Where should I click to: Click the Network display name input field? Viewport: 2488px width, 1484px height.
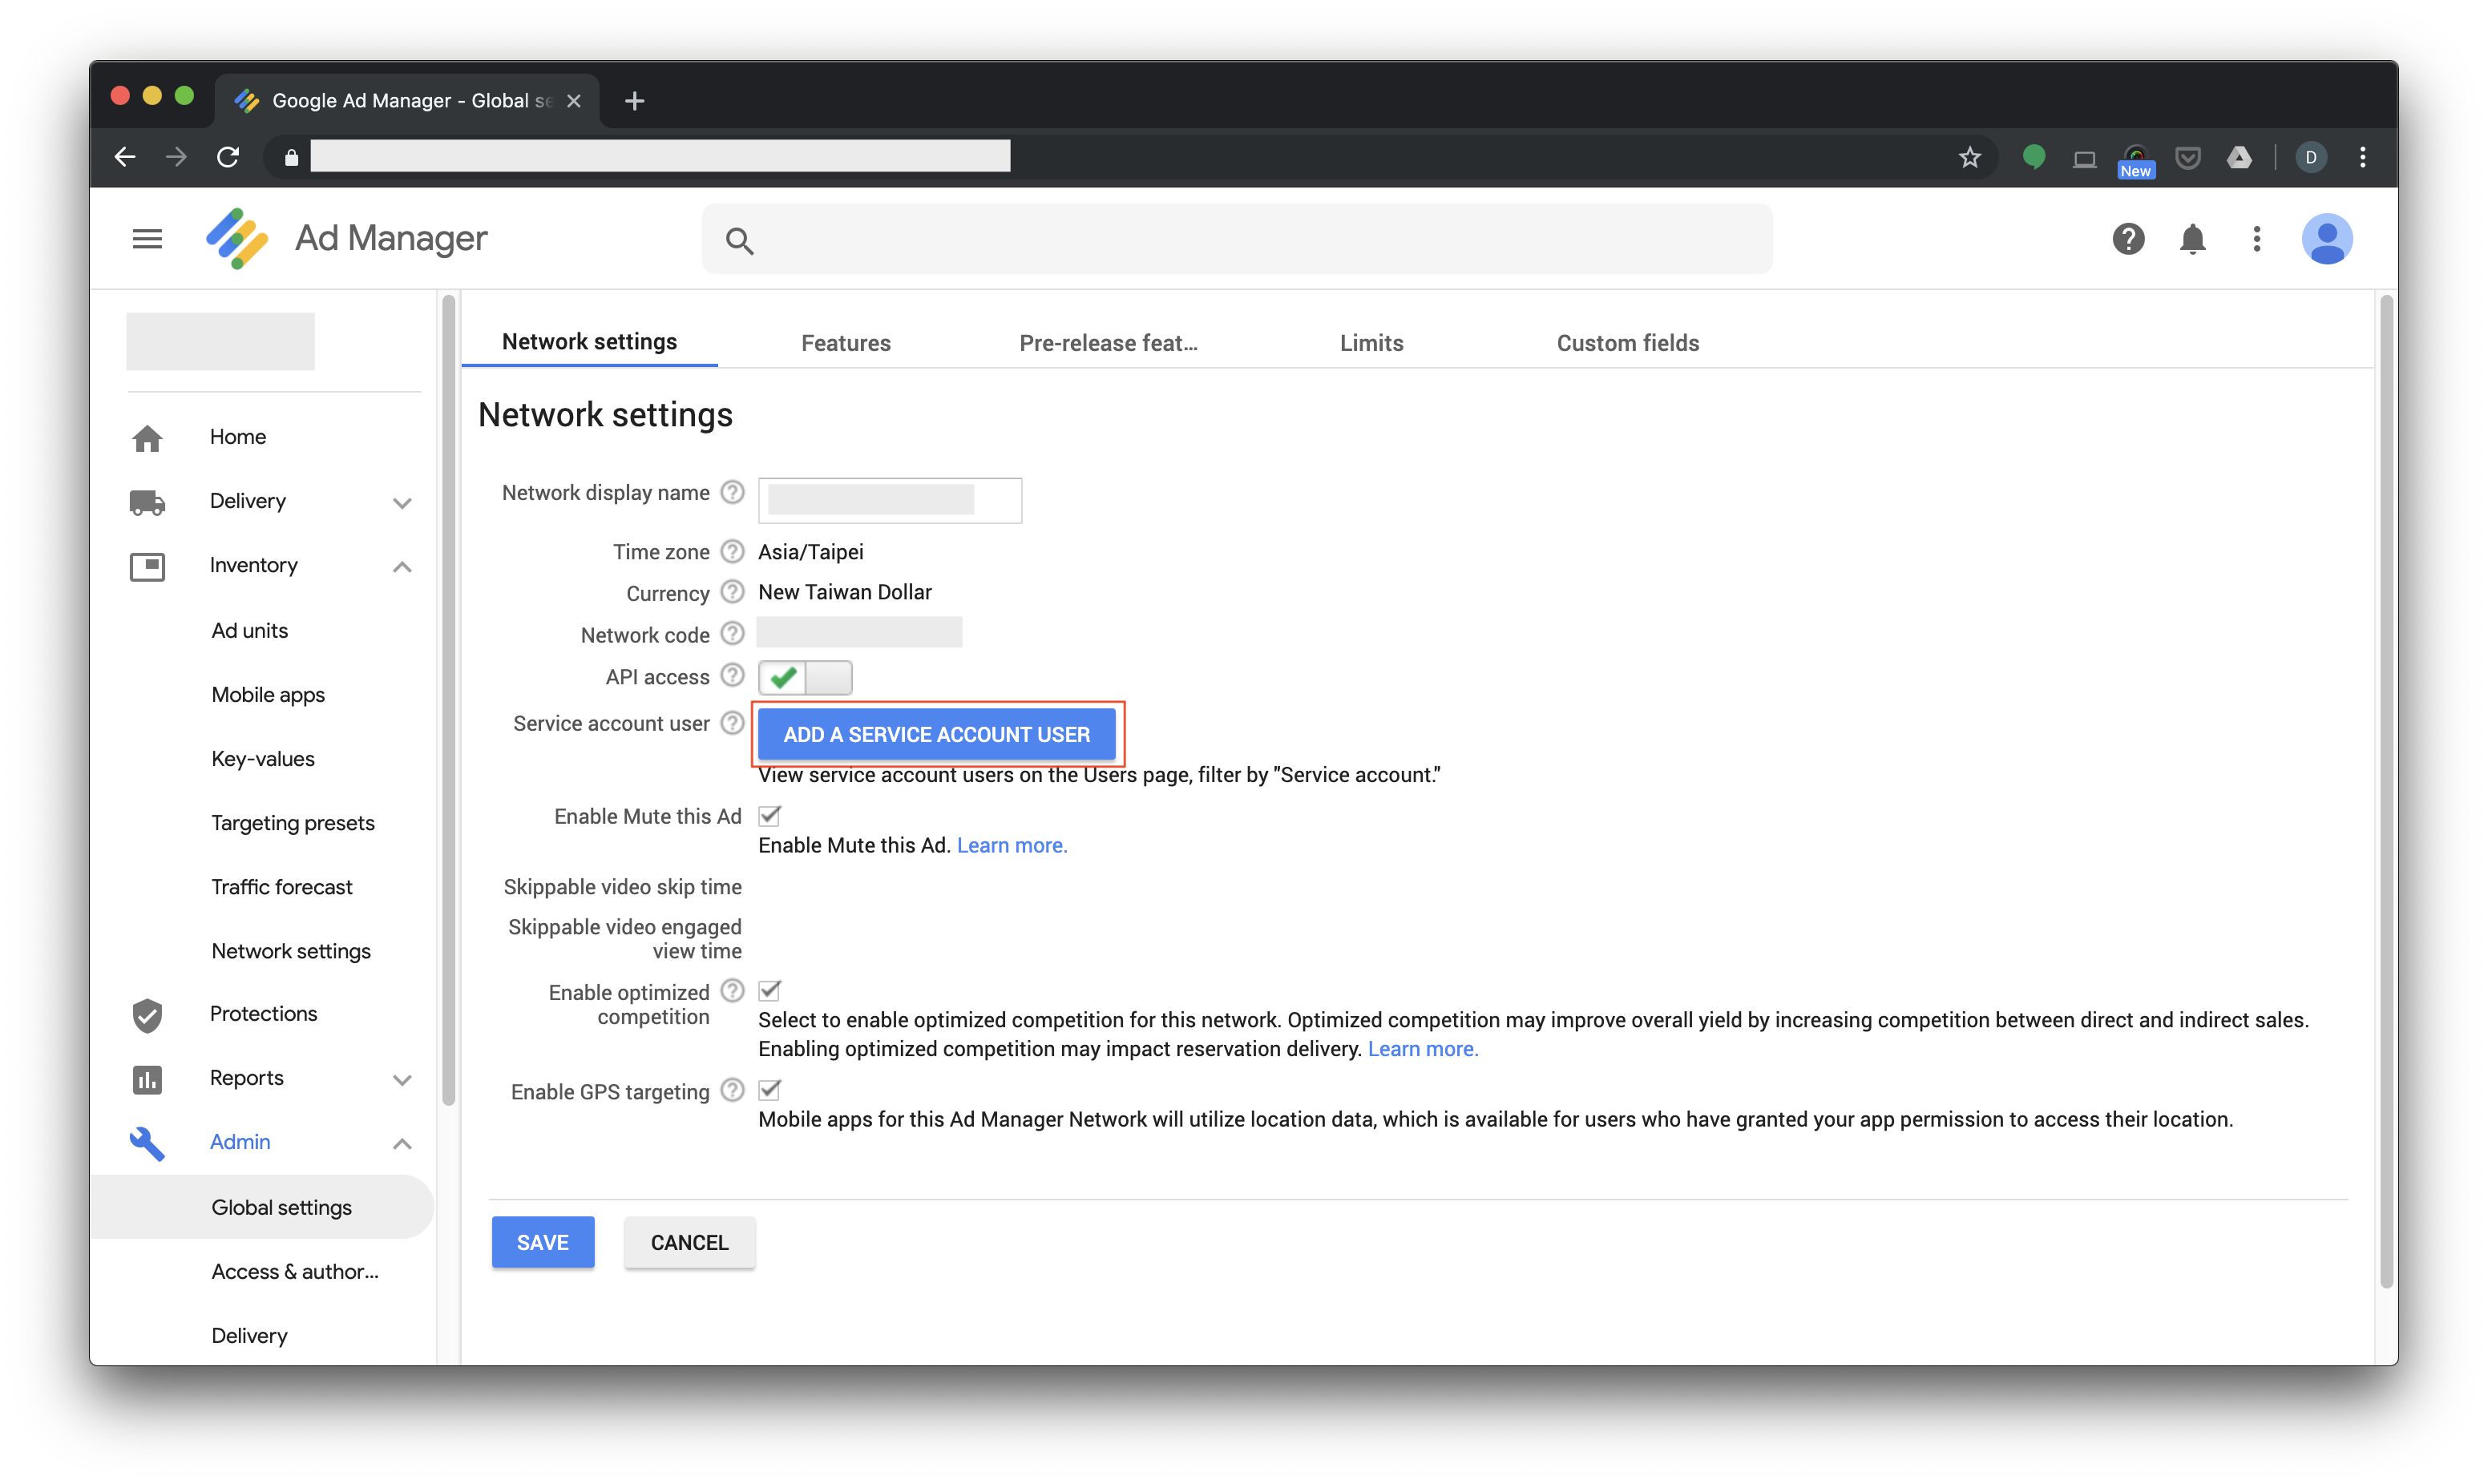tap(889, 500)
